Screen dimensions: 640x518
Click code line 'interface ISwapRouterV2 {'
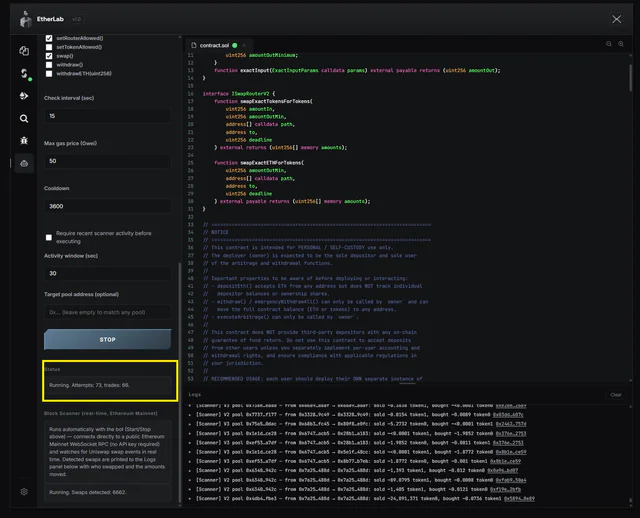click(x=239, y=93)
